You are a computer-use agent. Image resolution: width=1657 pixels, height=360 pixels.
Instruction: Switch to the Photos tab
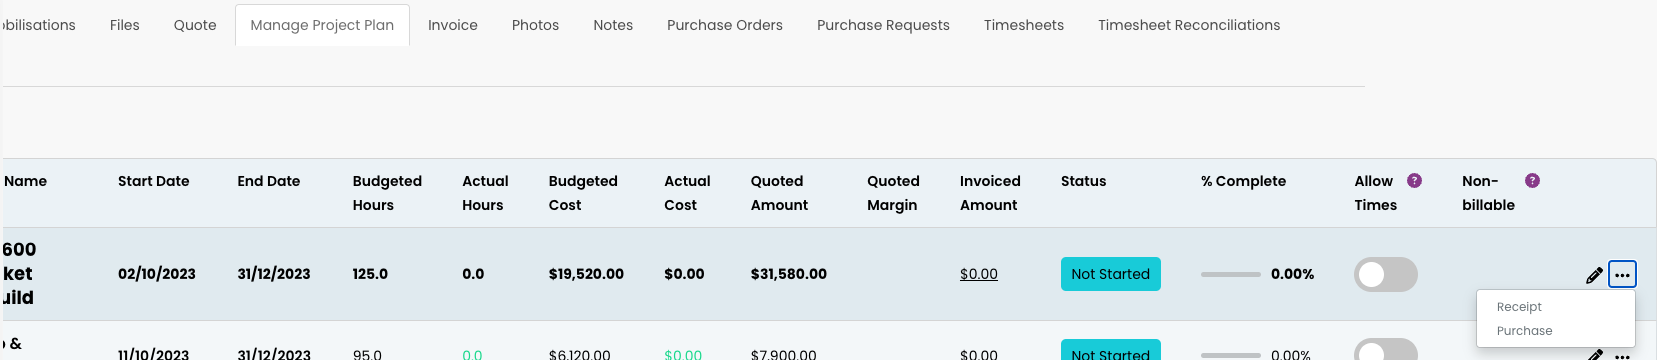535,25
